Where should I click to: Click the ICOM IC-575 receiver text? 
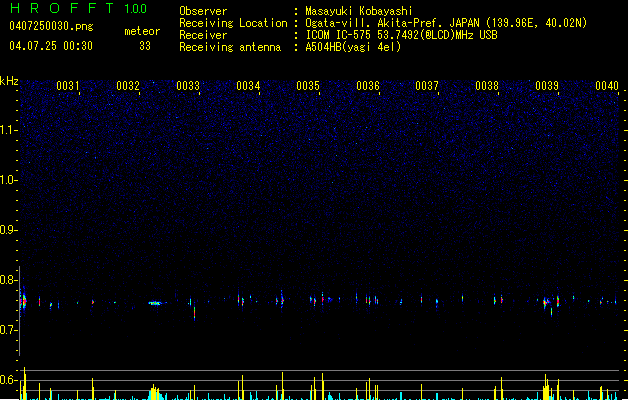[401, 35]
